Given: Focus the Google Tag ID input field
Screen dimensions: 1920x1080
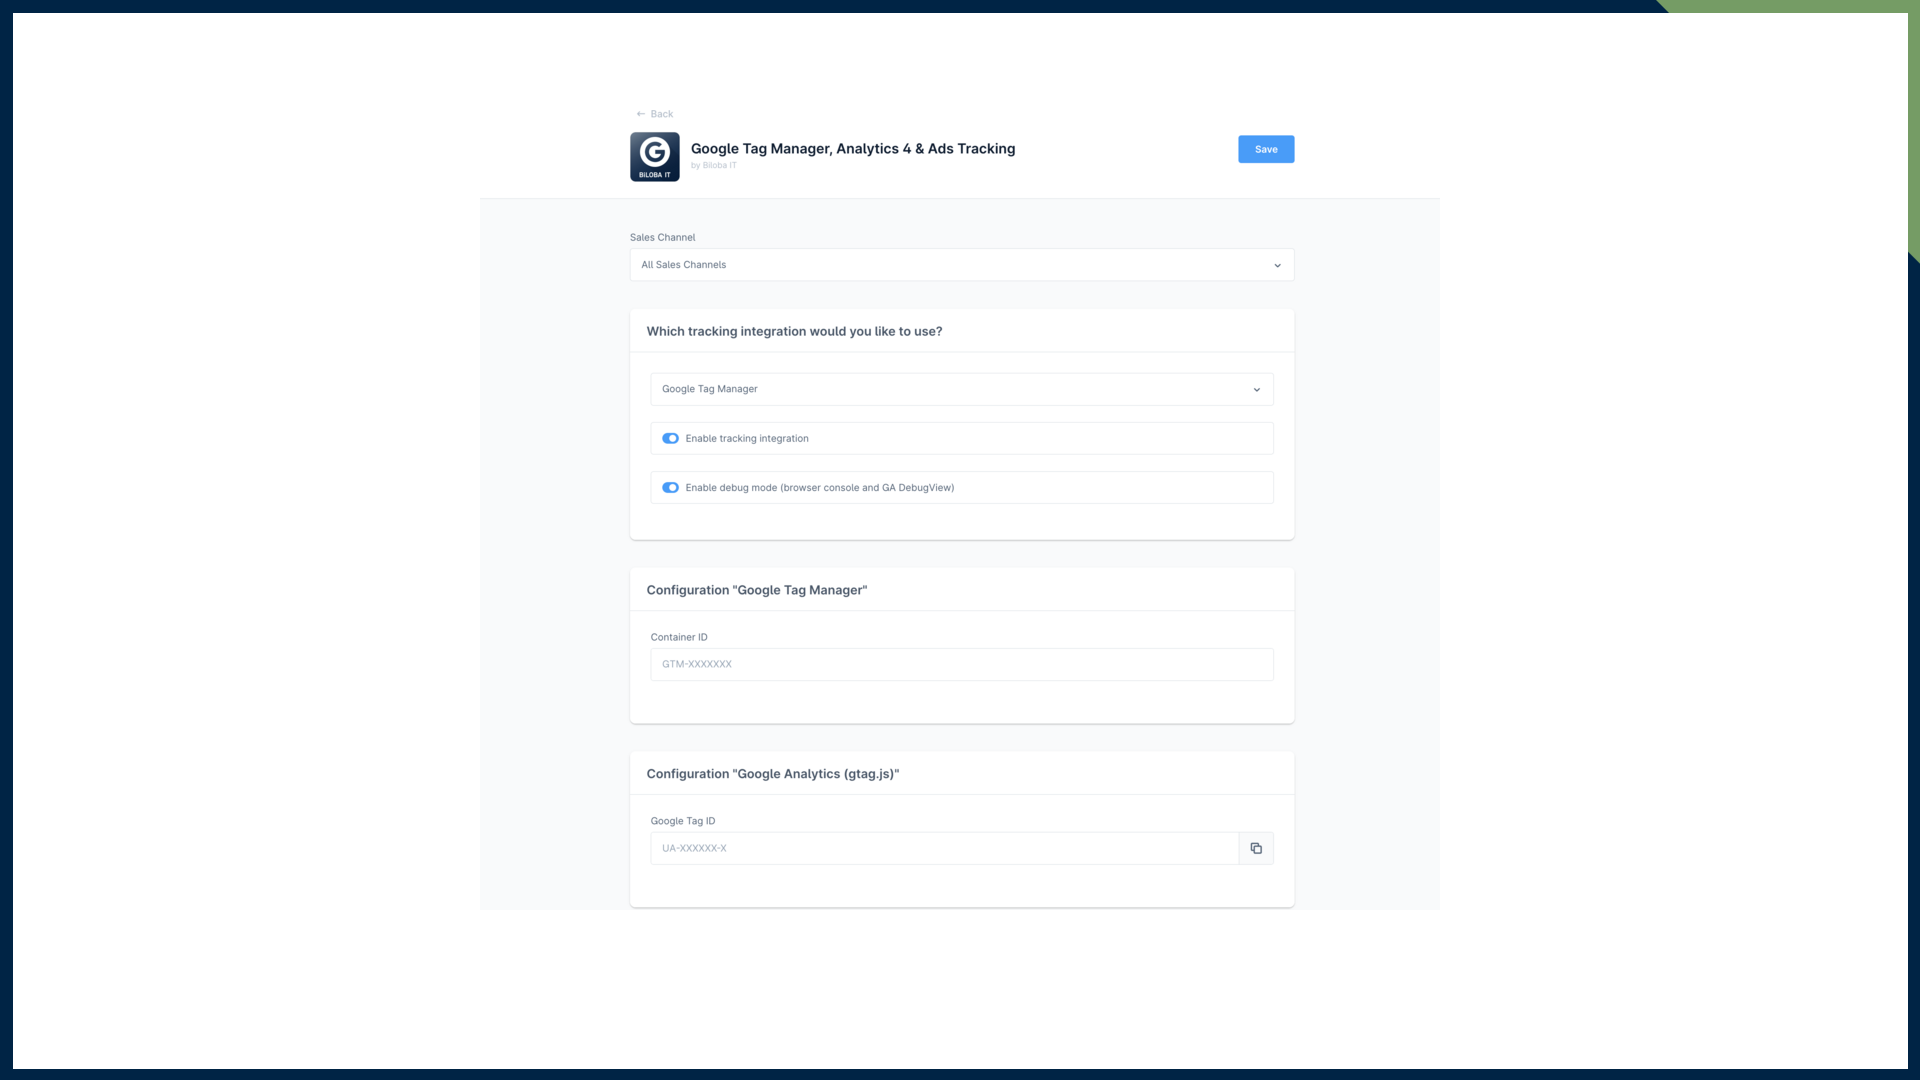Looking at the screenshot, I should [x=945, y=848].
